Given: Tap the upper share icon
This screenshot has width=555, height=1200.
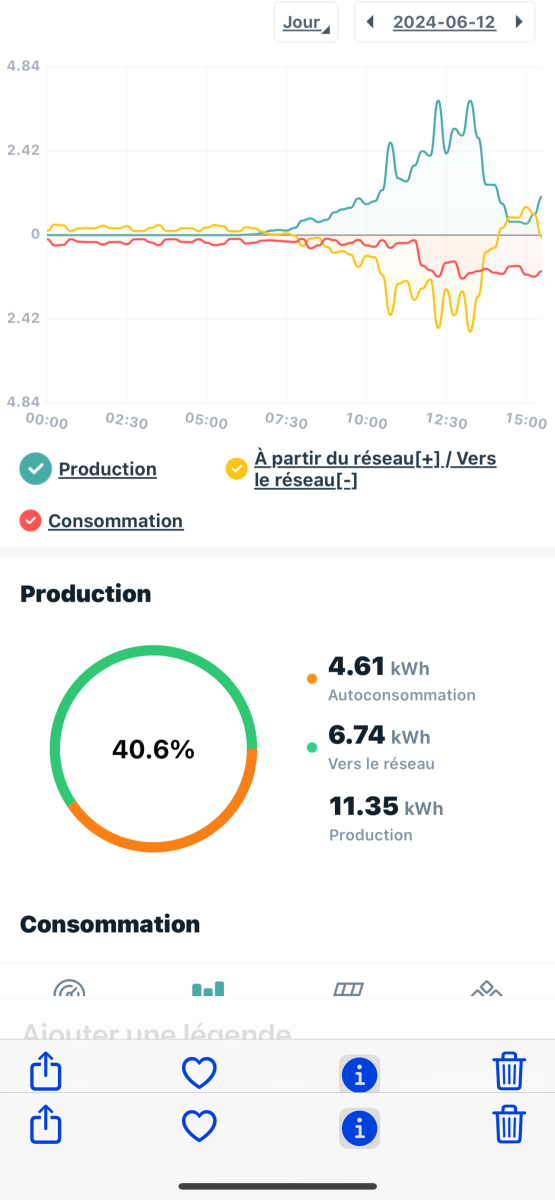Looking at the screenshot, I should tap(47, 1073).
